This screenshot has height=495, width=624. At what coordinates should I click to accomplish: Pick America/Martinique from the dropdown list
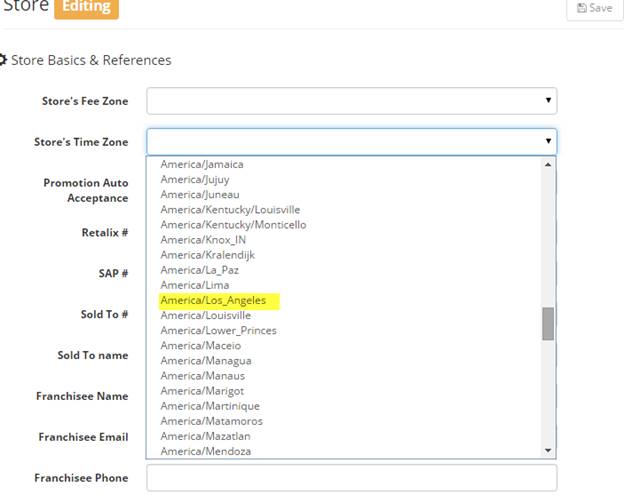coord(208,406)
